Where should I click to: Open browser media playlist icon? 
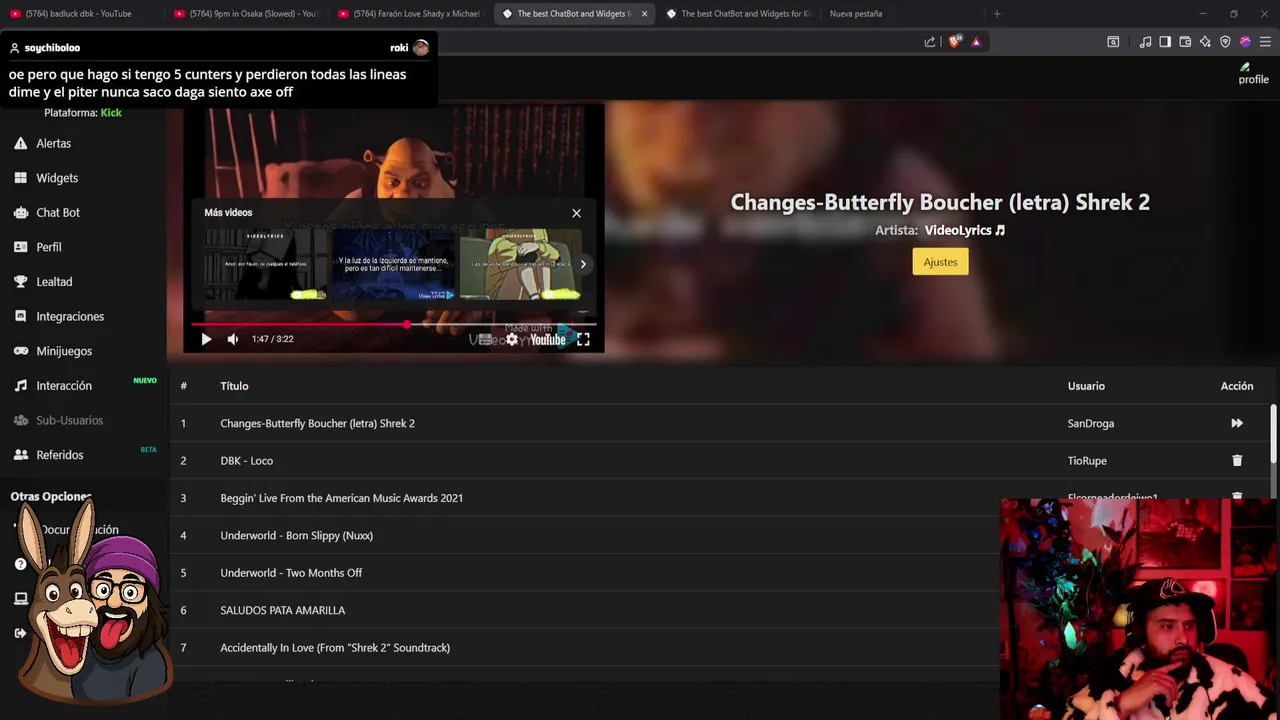point(1145,42)
